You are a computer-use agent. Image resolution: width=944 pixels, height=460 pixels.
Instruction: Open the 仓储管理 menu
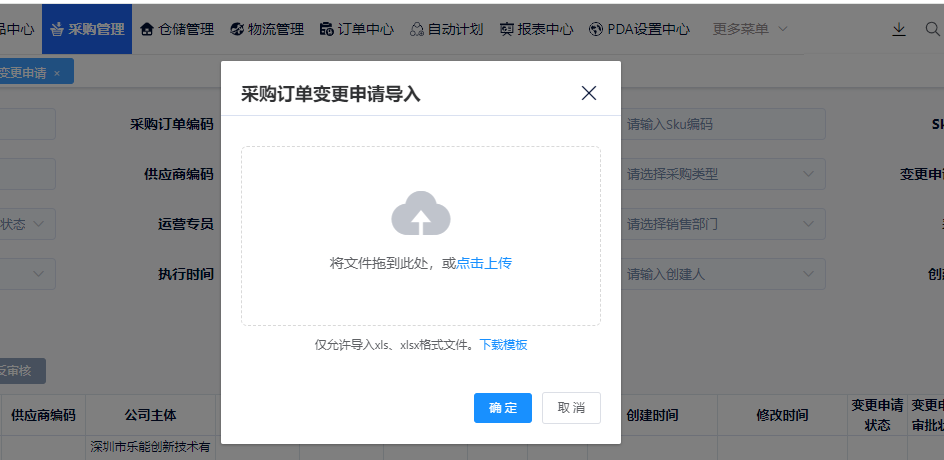pos(177,29)
